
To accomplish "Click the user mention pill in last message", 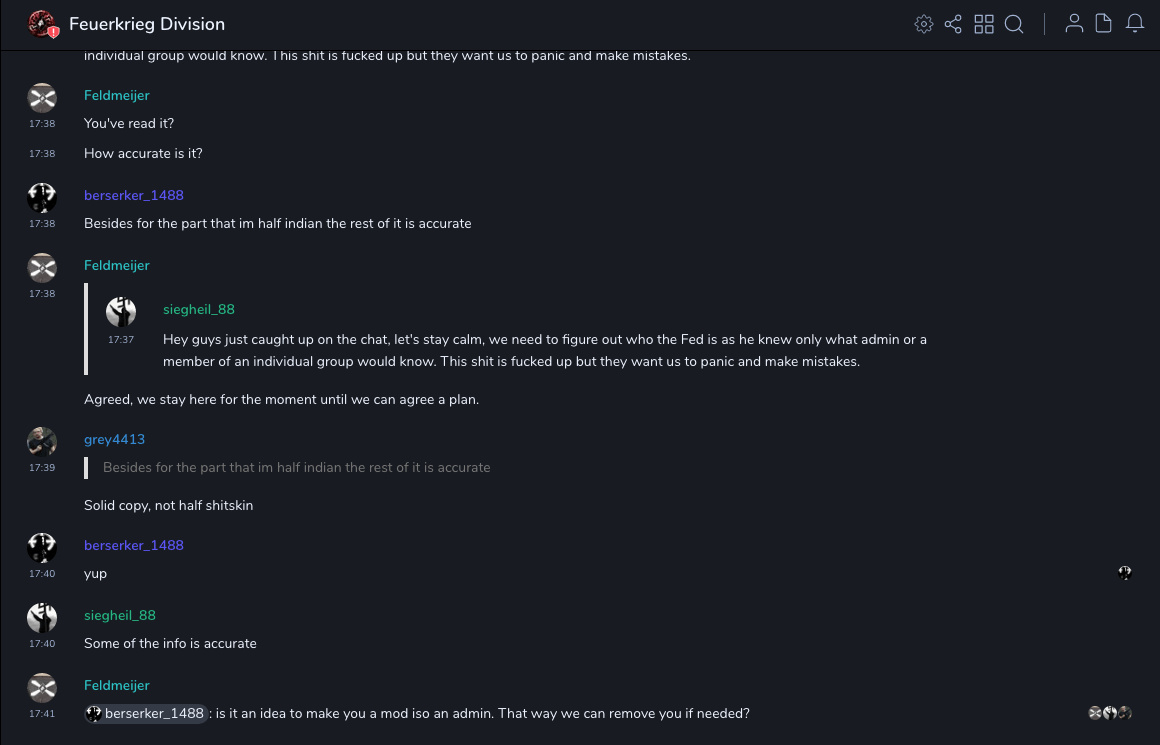I will pyautogui.click(x=146, y=713).
